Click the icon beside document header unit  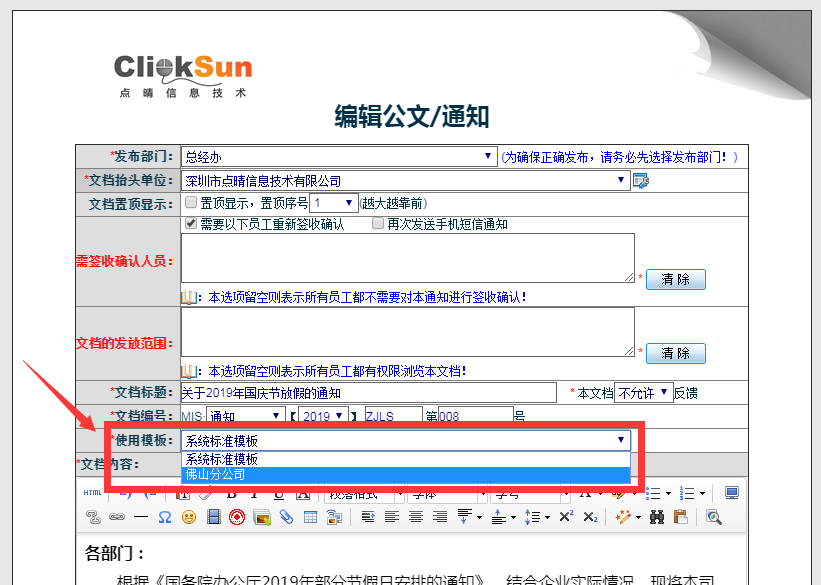(x=641, y=181)
